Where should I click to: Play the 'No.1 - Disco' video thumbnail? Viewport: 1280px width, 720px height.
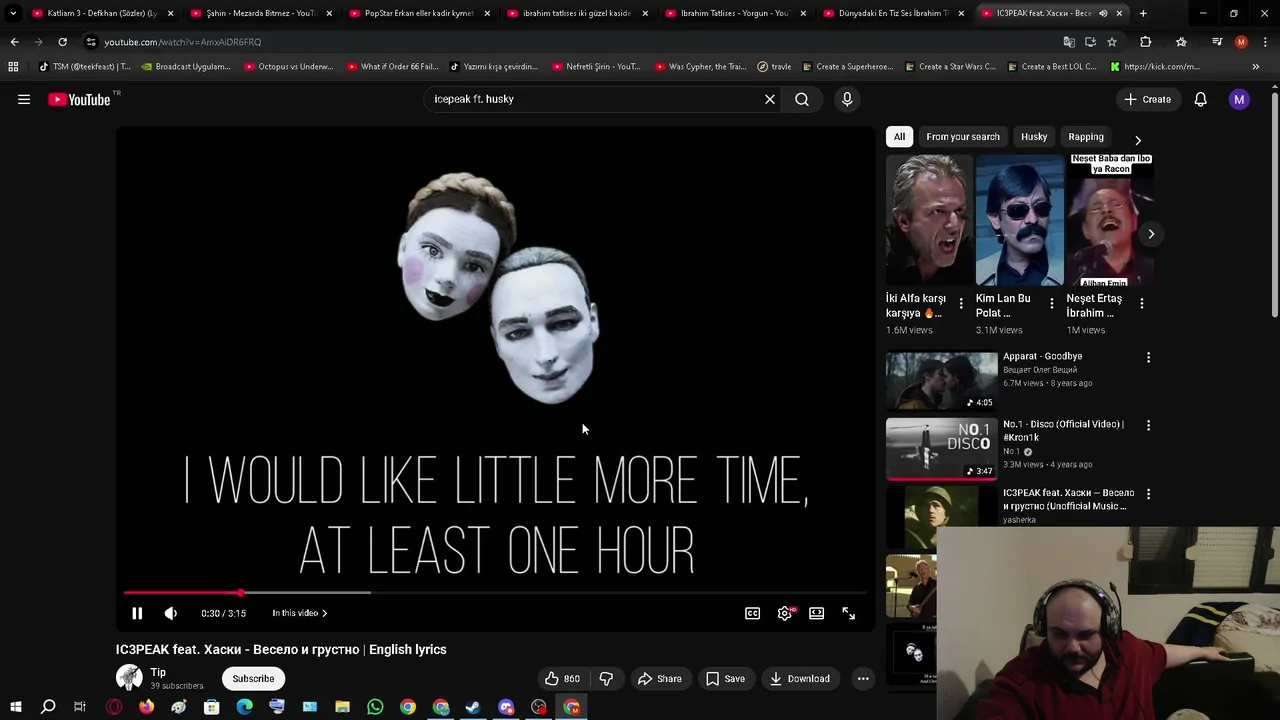click(x=941, y=449)
